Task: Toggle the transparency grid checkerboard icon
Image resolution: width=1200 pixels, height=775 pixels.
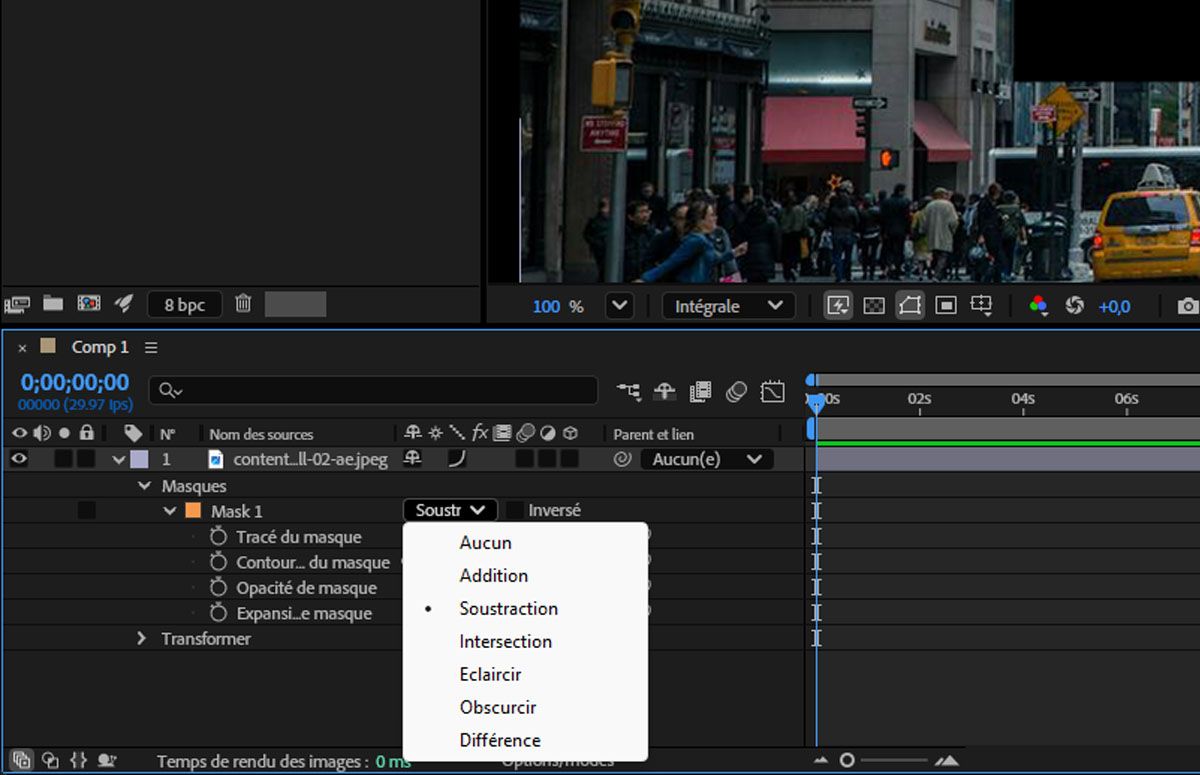Action: click(874, 306)
